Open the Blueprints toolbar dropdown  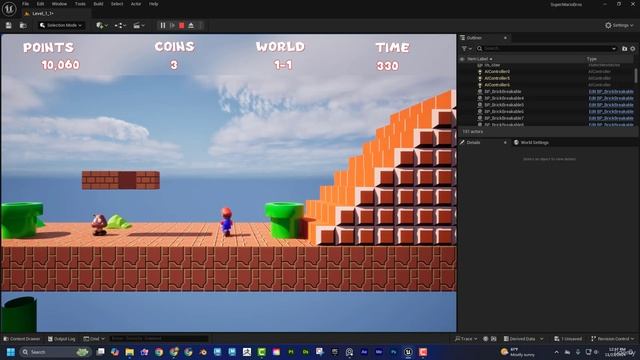click(x=120, y=25)
